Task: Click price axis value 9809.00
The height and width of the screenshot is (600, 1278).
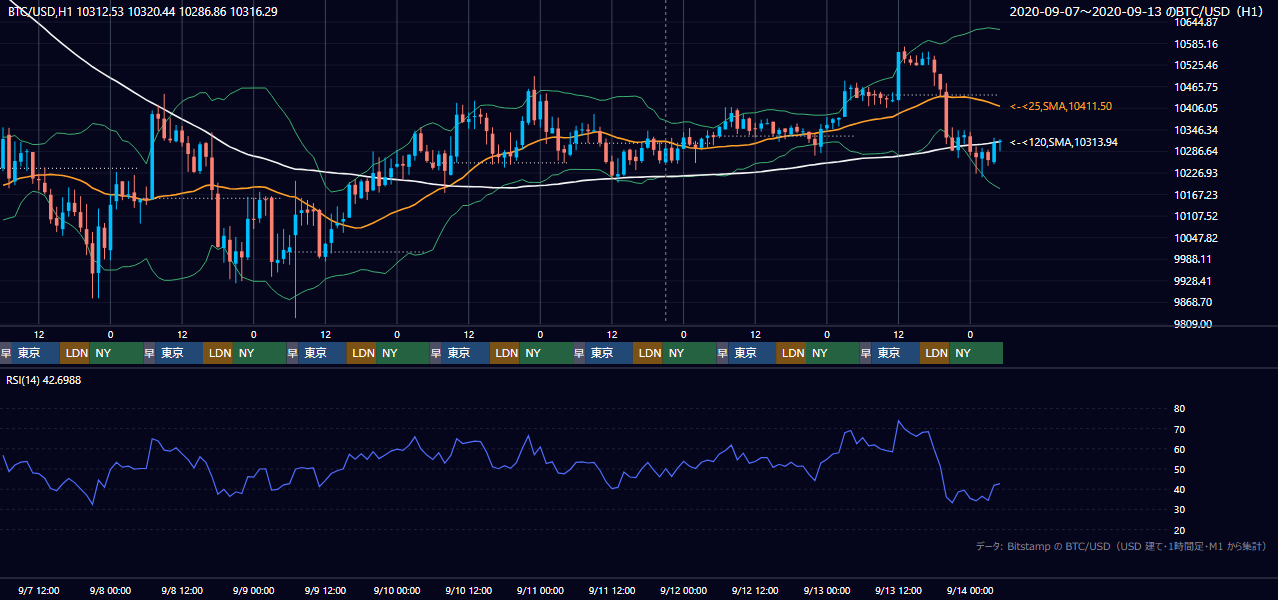Action: tap(1193, 324)
